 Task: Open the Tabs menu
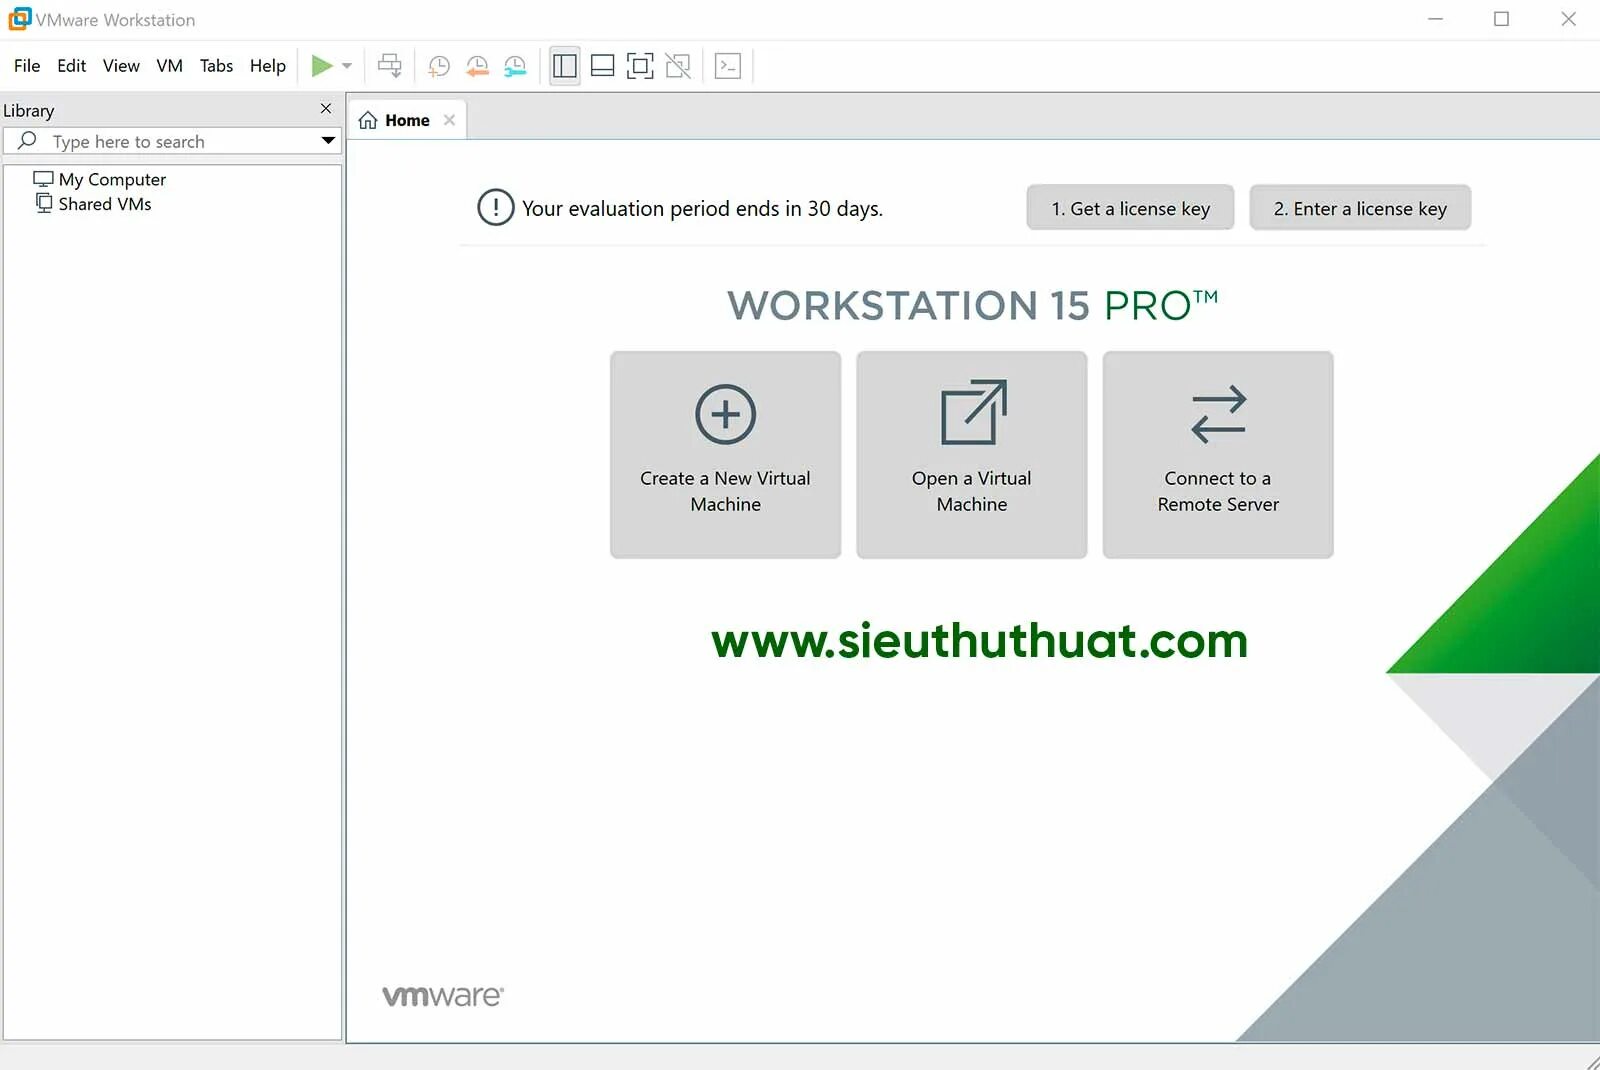tap(216, 66)
